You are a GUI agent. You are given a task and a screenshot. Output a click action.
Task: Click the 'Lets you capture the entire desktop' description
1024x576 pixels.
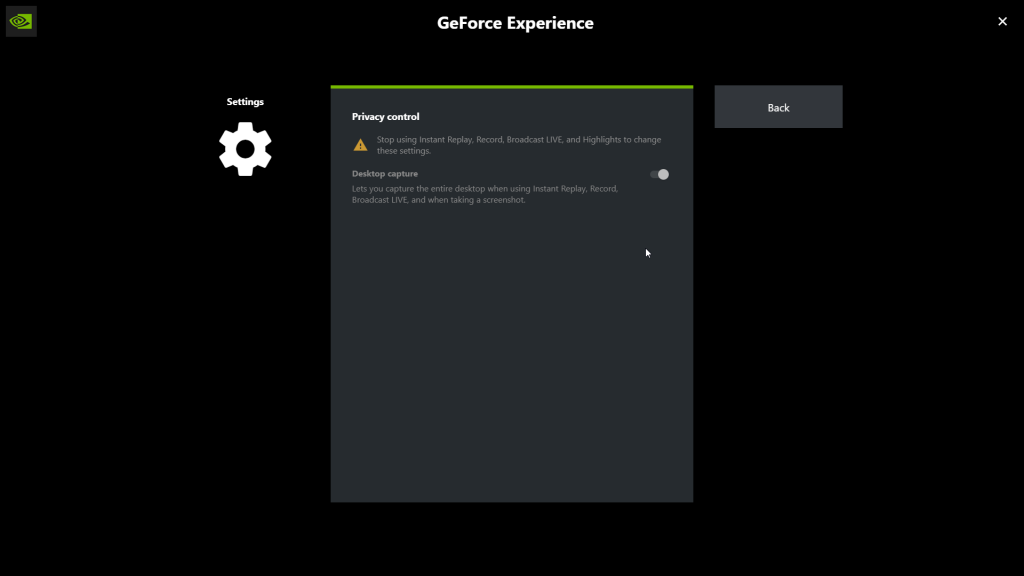coord(485,194)
